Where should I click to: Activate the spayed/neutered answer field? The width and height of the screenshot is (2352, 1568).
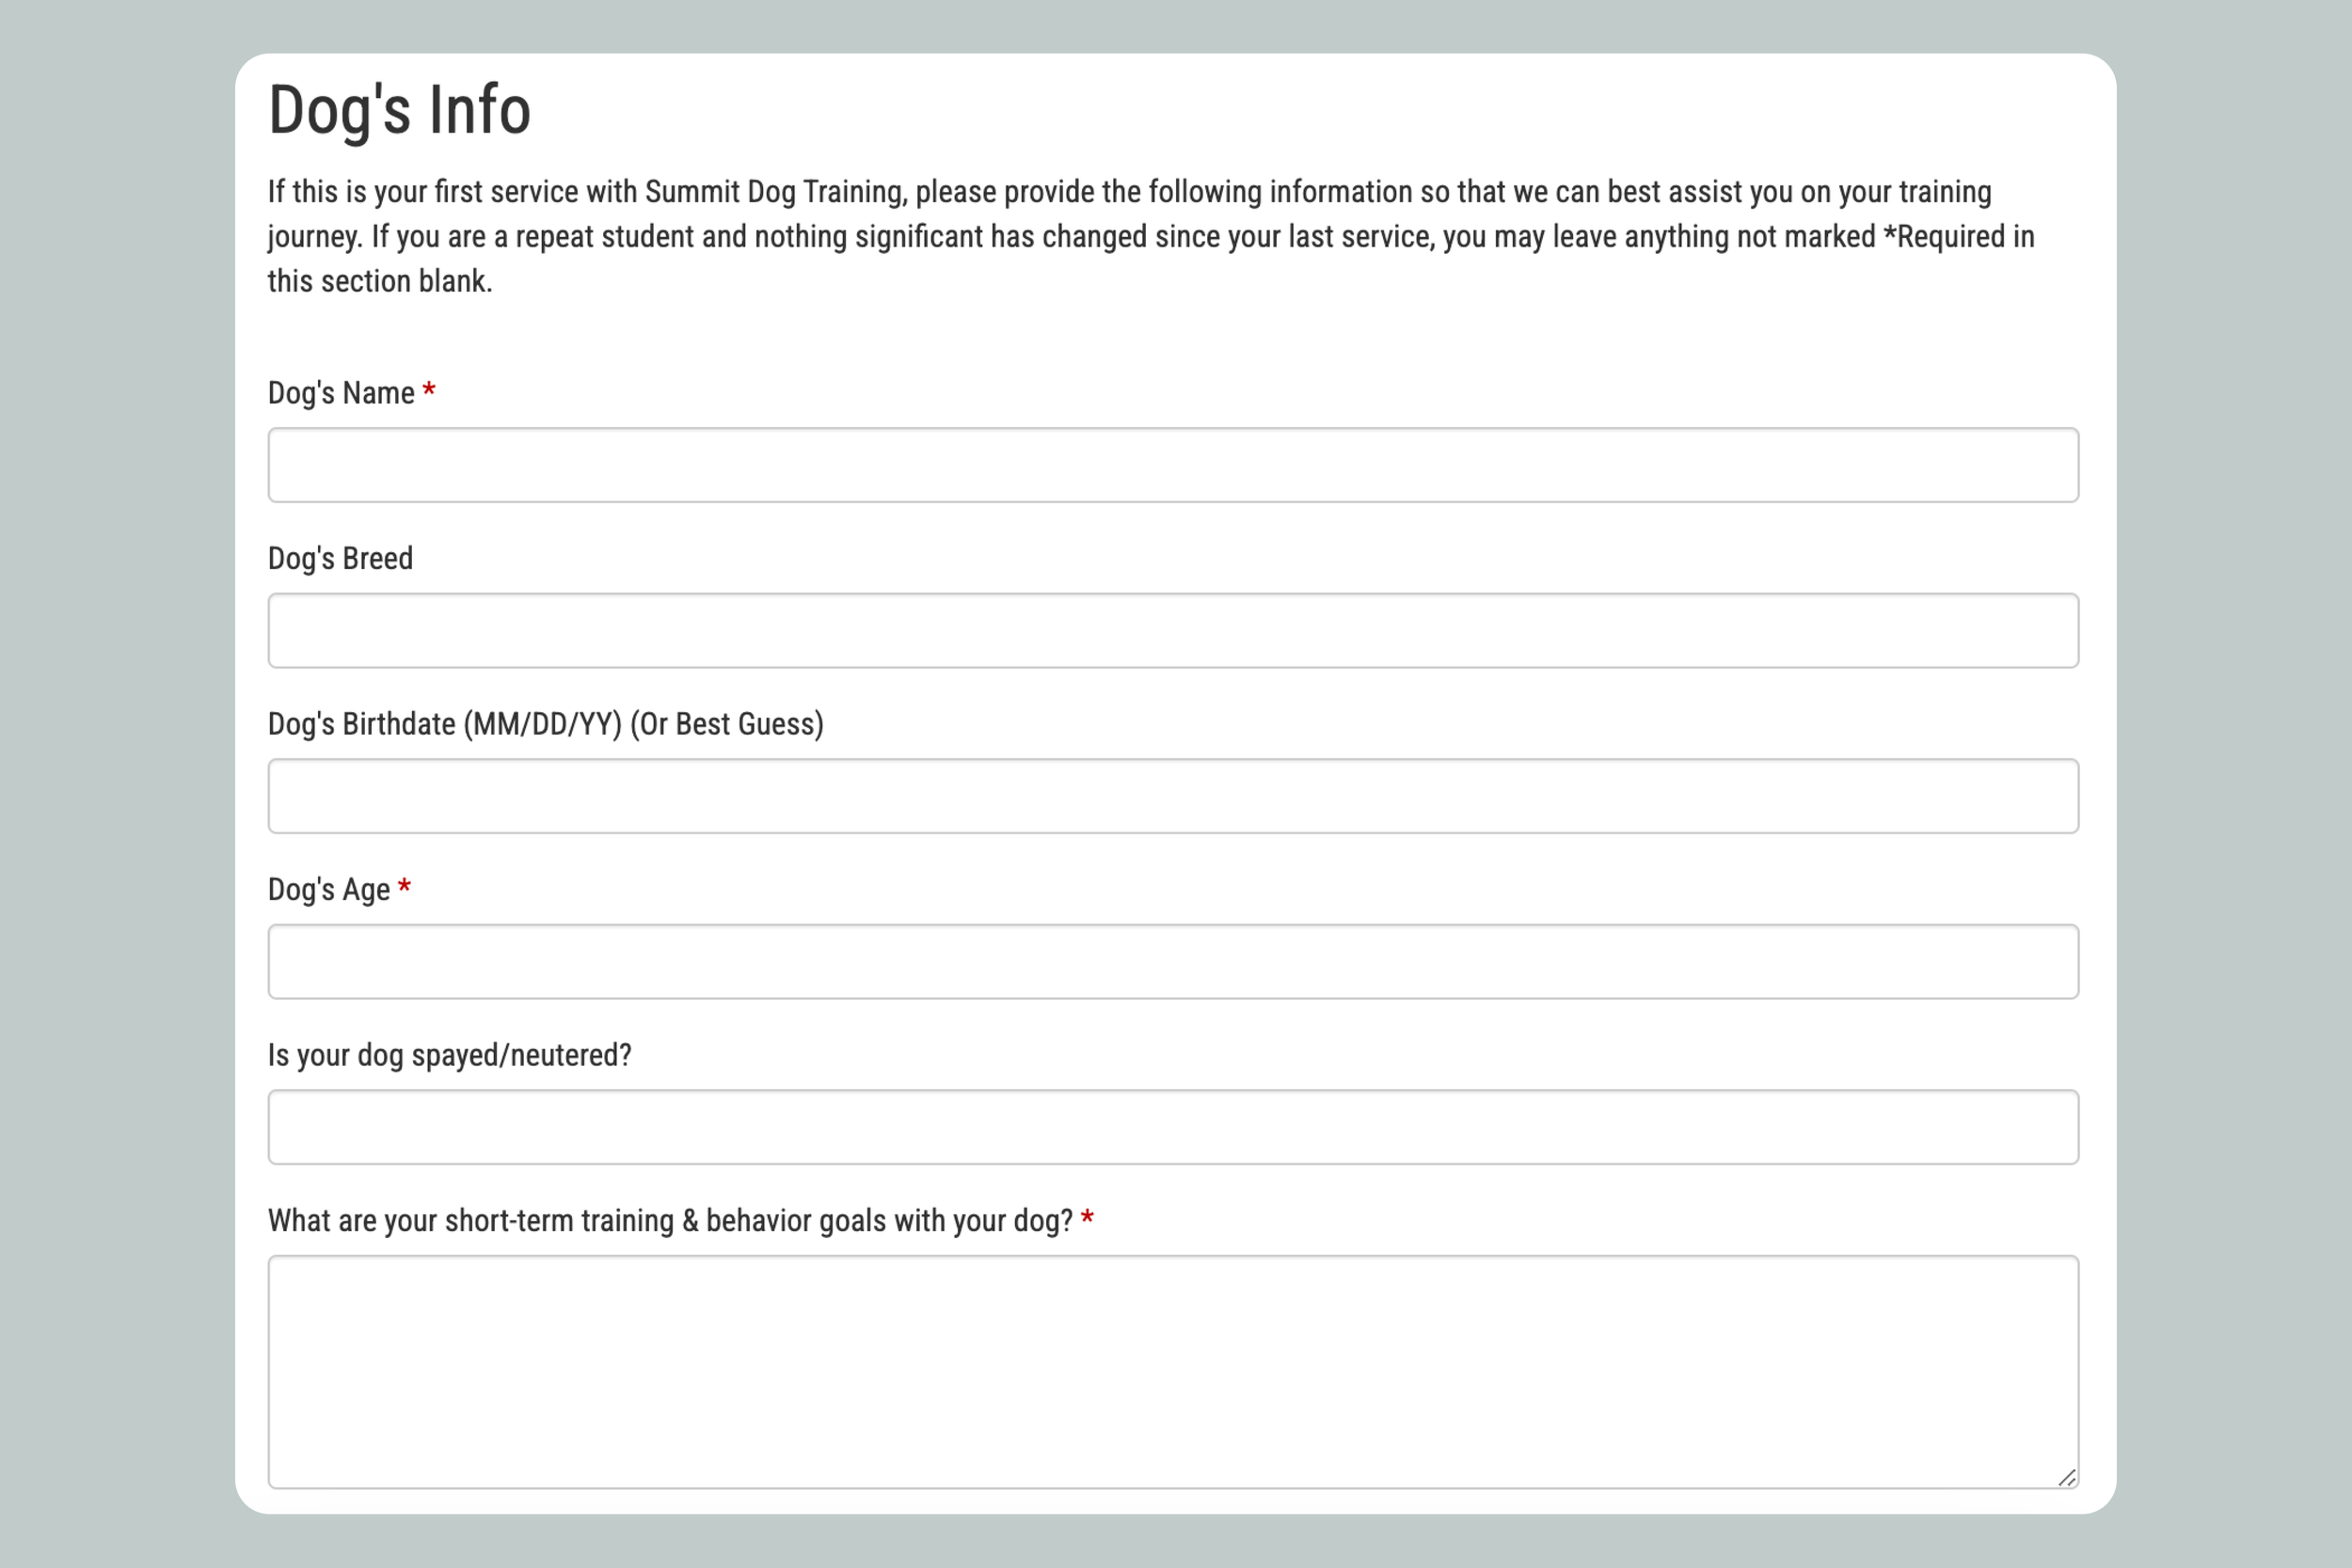click(1173, 1127)
